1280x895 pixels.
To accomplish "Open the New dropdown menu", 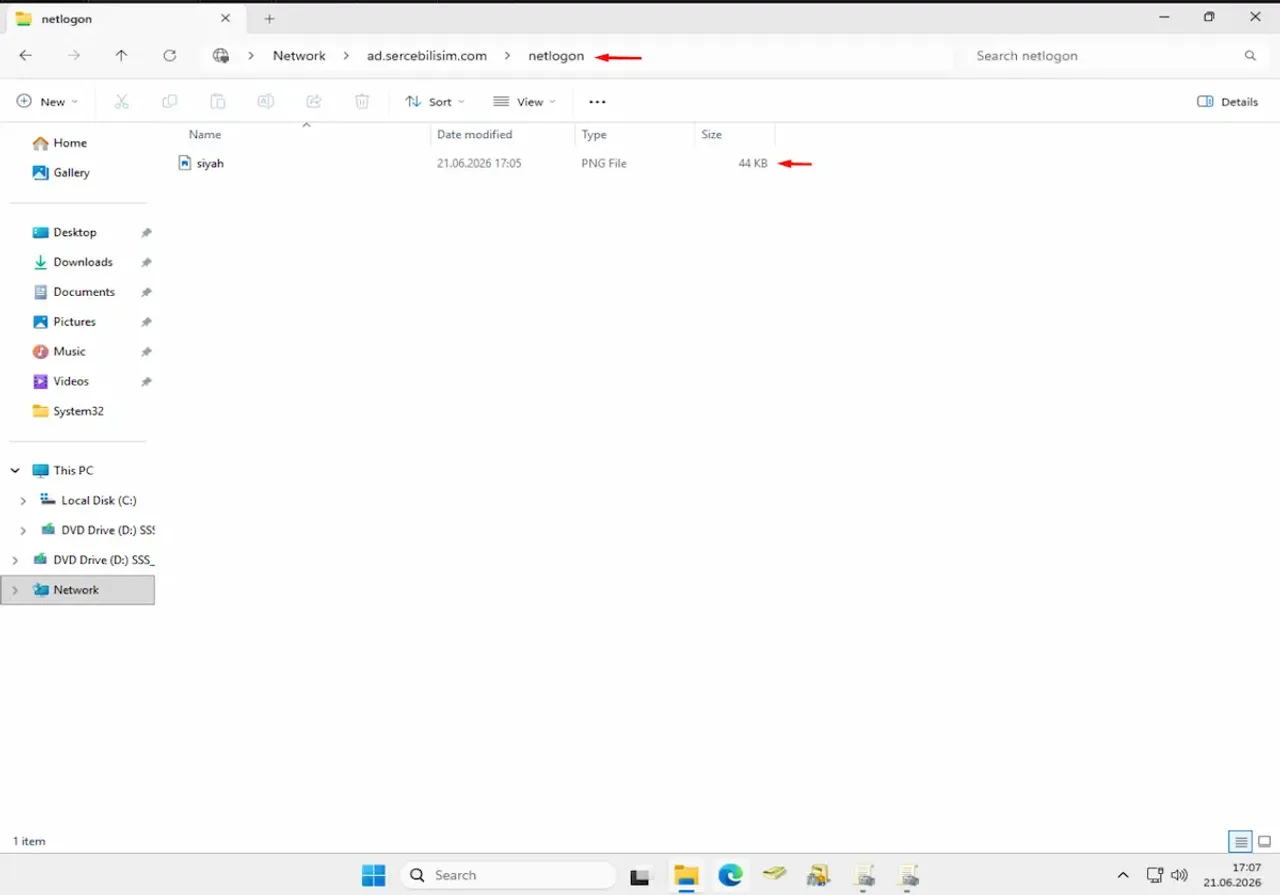I will tap(47, 101).
